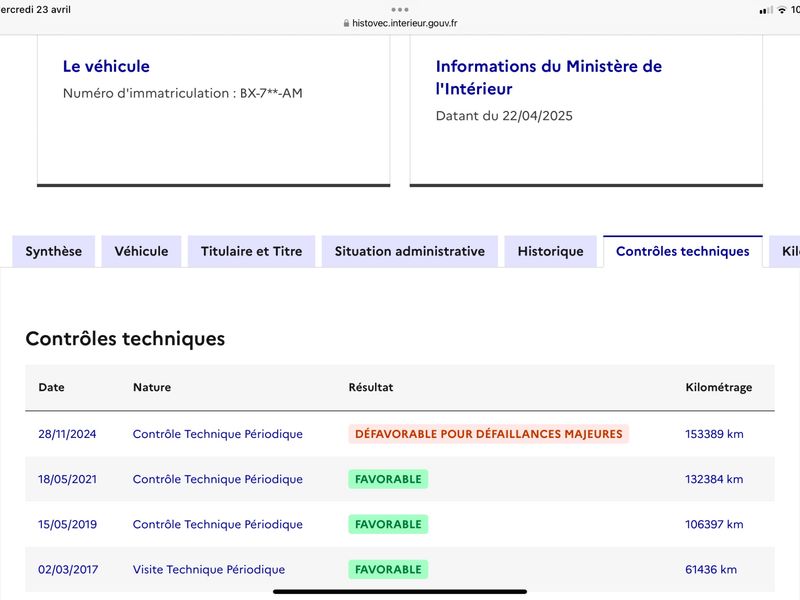Click the 'Datant du 22/04/2025' text
Image resolution: width=800 pixels, height=600 pixels.
pos(504,116)
